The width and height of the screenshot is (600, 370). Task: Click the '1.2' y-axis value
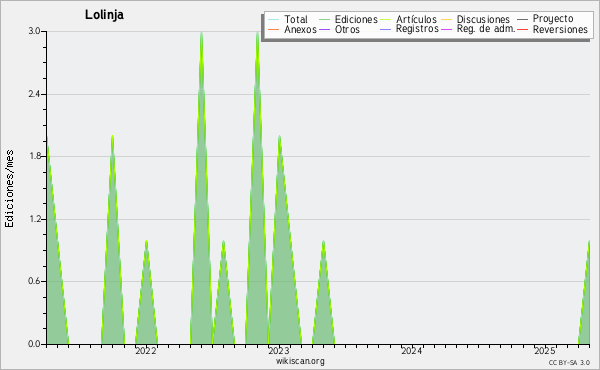(34, 219)
